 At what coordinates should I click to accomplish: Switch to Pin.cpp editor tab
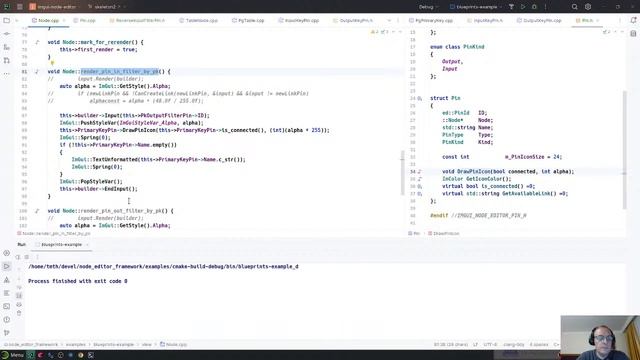coord(84,20)
